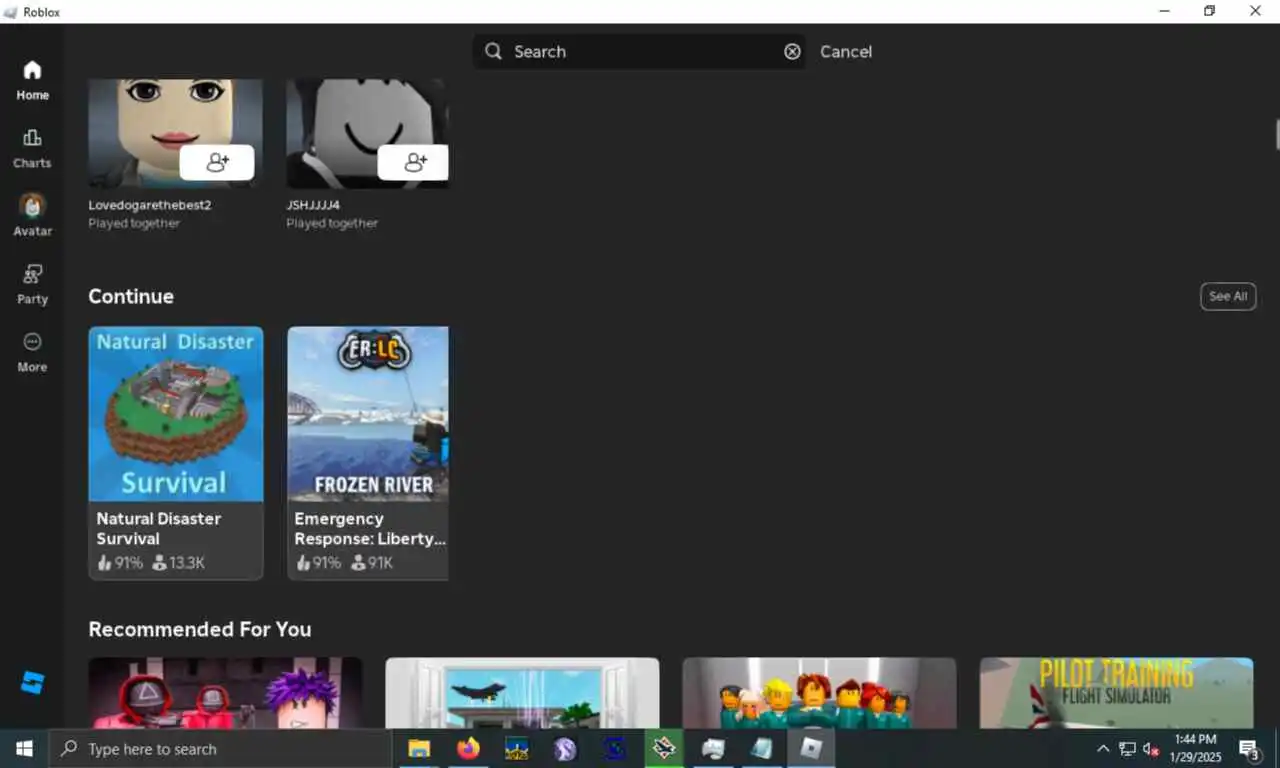See All continue games

point(1228,296)
